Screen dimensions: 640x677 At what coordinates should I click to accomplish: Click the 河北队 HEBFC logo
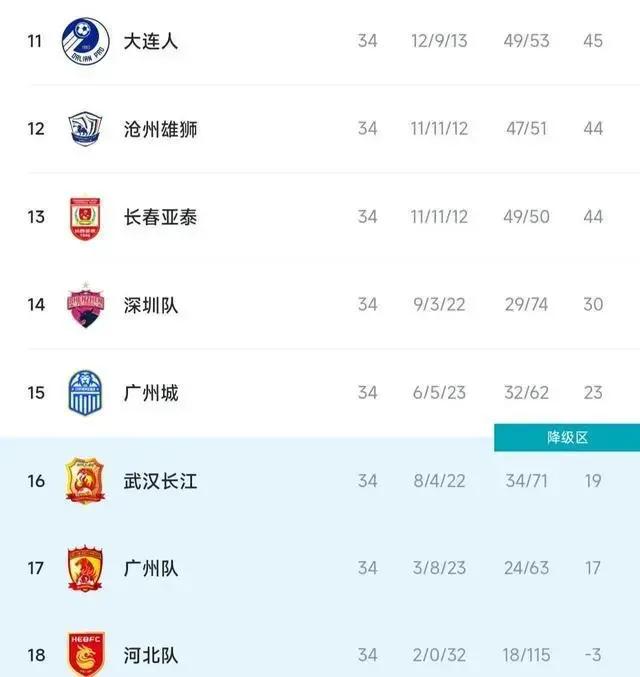pos(83,654)
